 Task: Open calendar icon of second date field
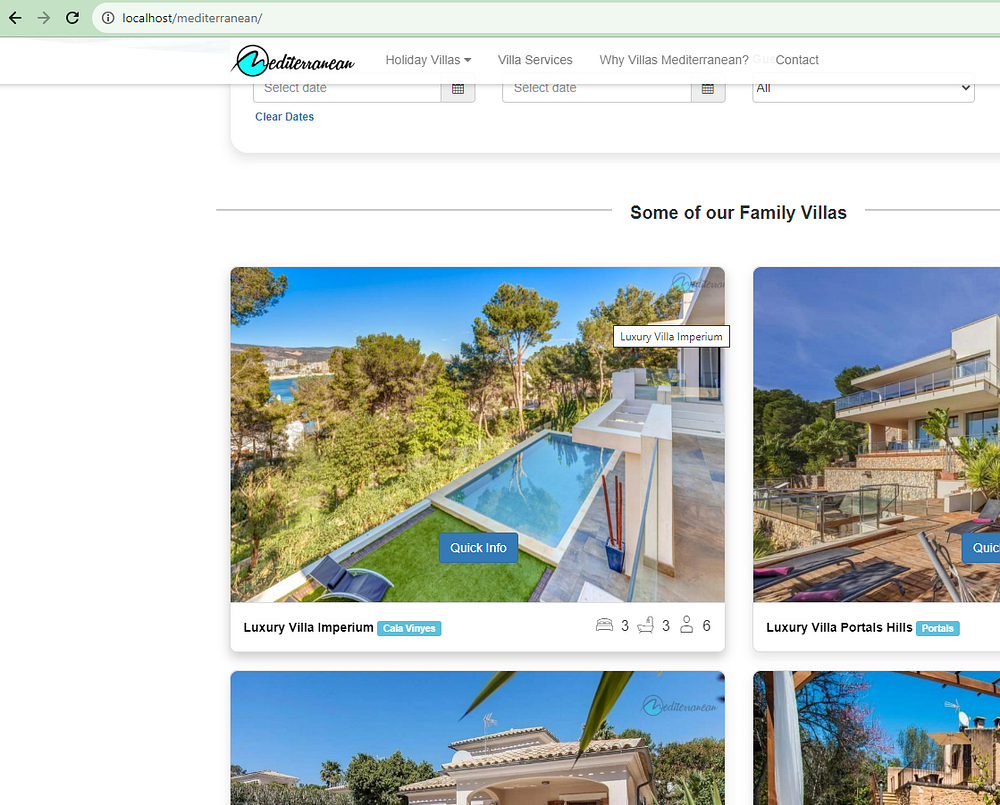(x=708, y=88)
